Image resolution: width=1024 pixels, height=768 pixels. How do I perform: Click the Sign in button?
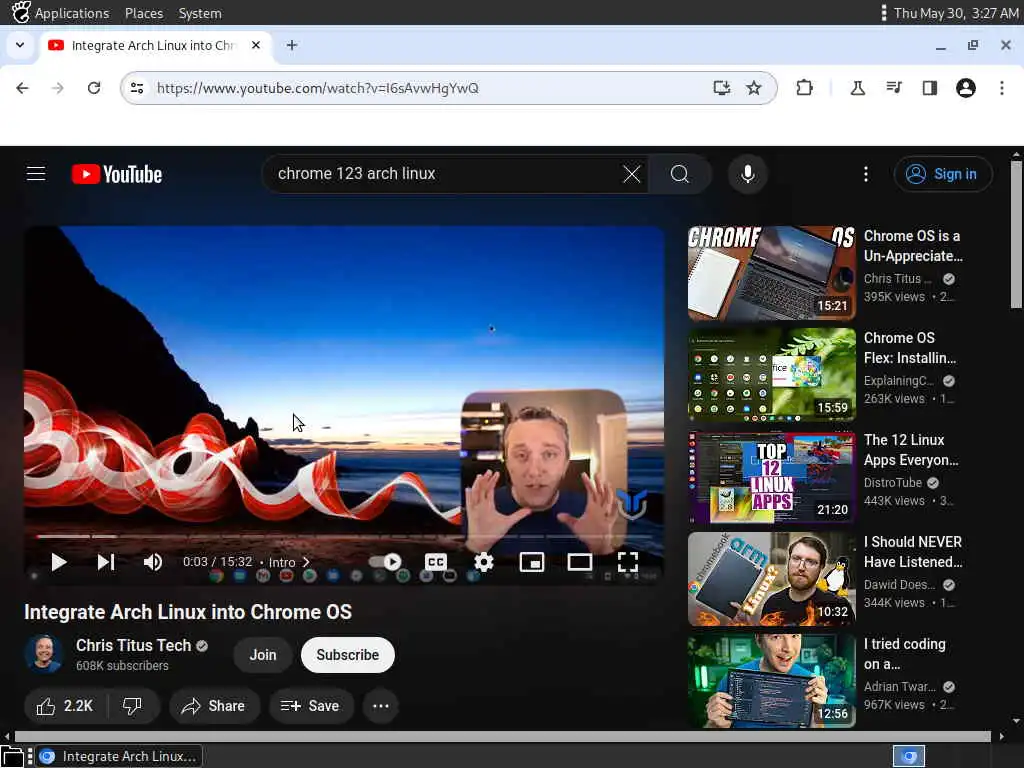[x=943, y=174]
